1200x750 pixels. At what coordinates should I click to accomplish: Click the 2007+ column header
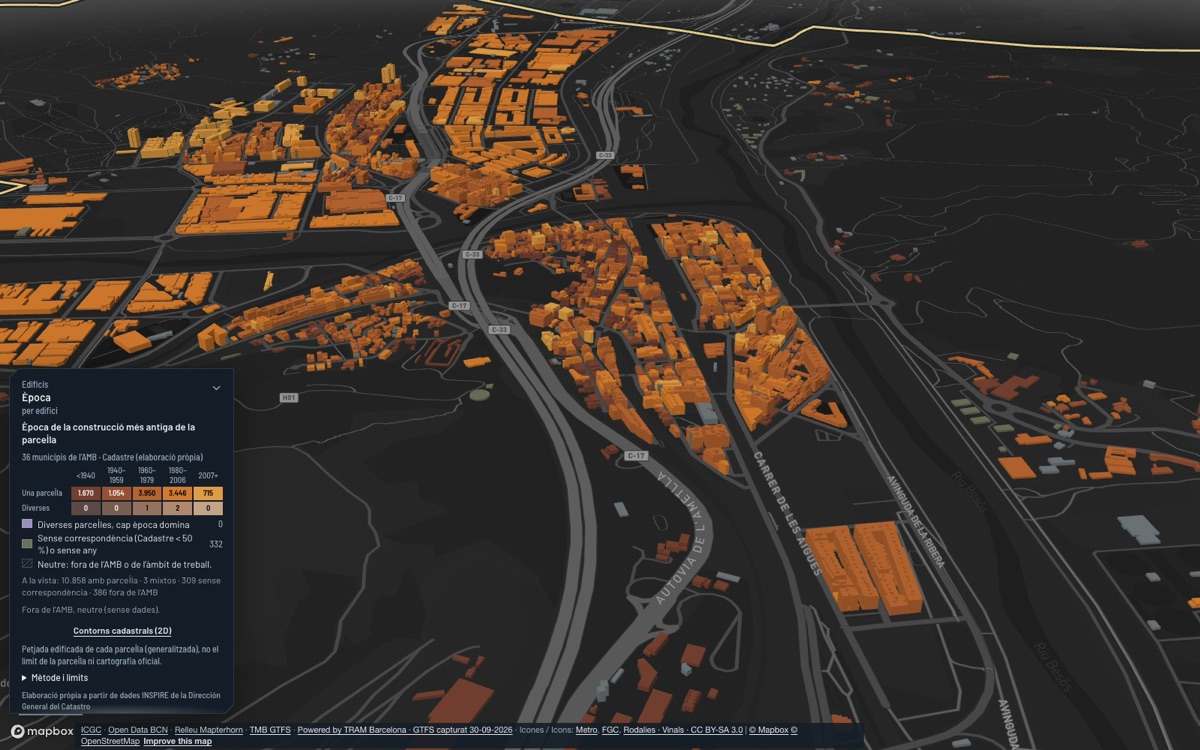tap(208, 475)
